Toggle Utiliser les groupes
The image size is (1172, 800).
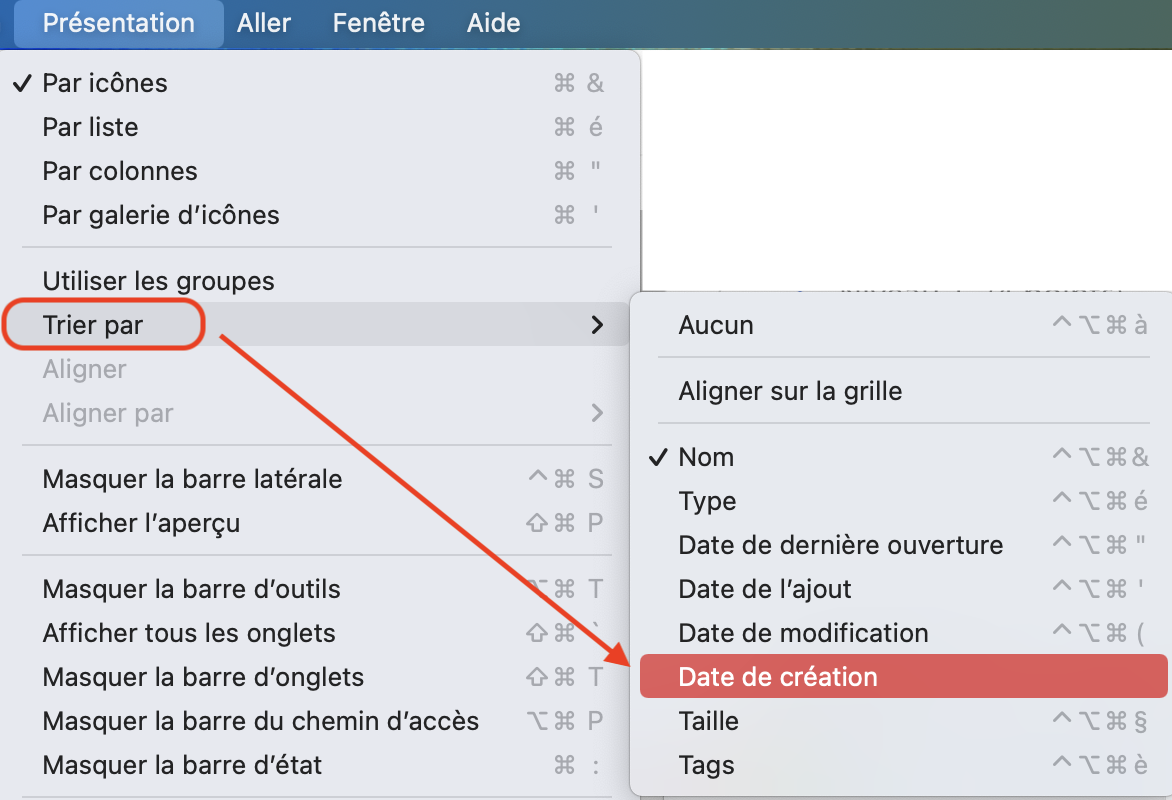click(158, 281)
